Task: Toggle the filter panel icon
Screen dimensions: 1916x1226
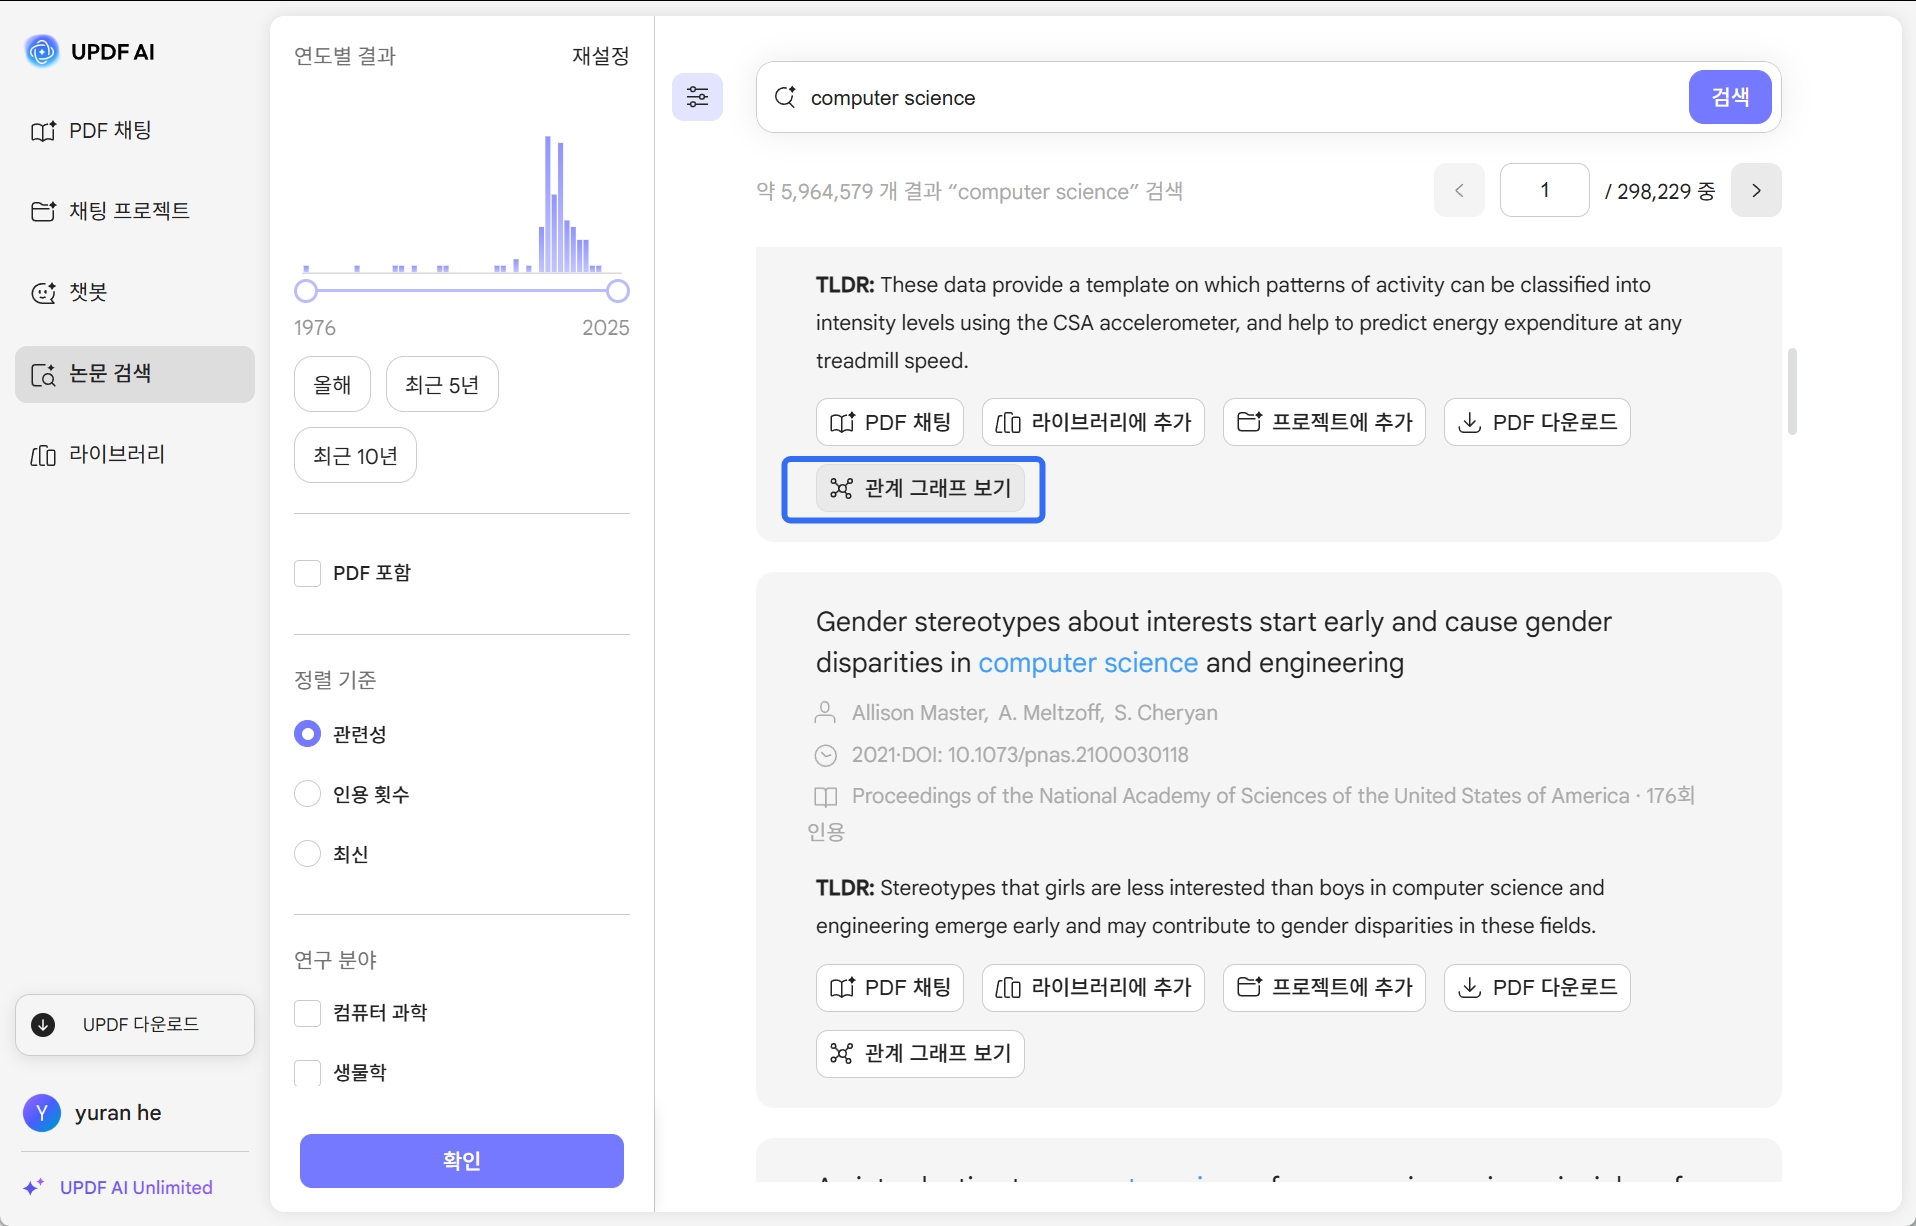Action: (697, 97)
